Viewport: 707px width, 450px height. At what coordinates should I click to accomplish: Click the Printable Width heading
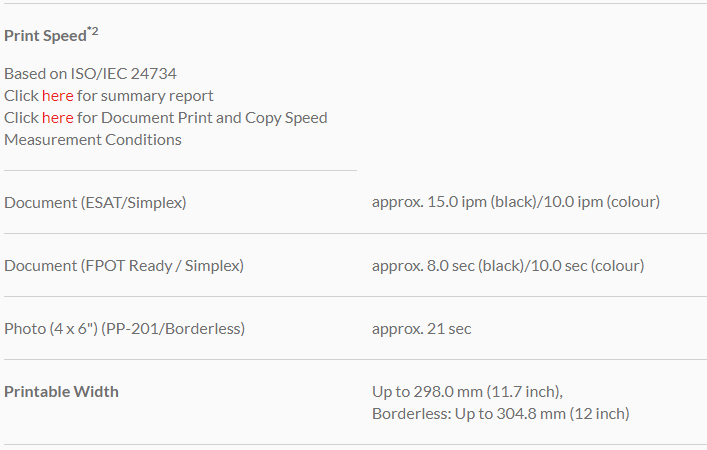click(61, 392)
